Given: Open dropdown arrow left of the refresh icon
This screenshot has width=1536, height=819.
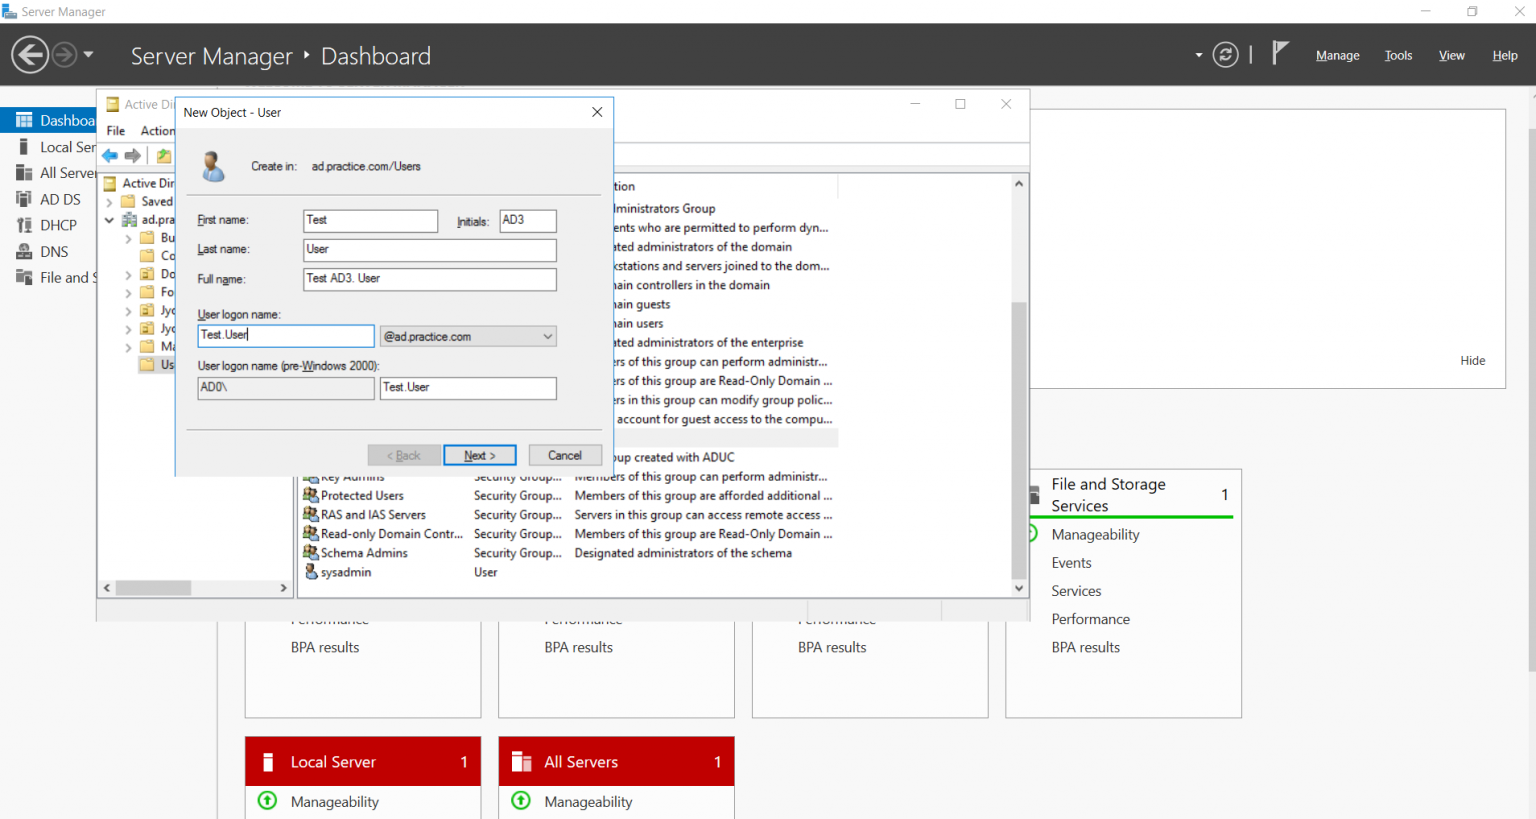Looking at the screenshot, I should (1198, 55).
